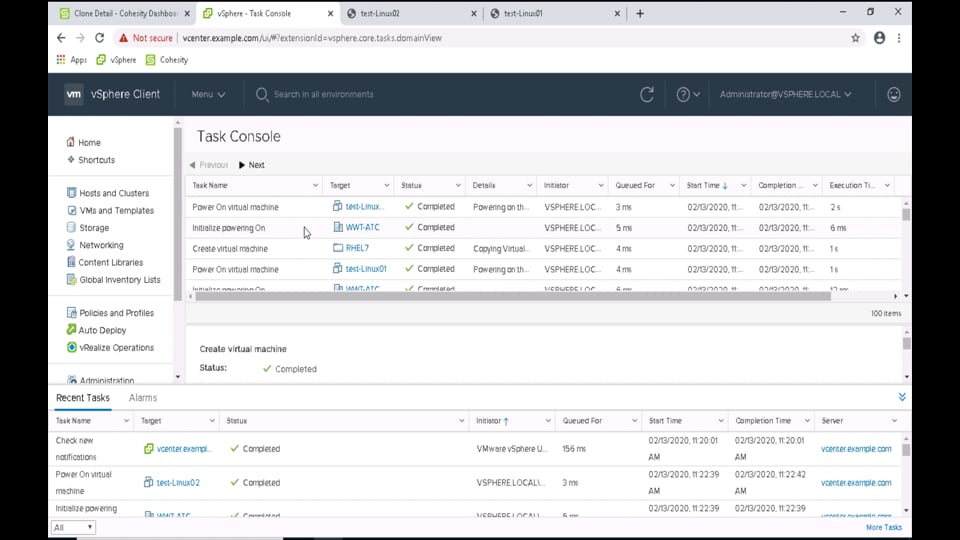Open vcenter.example.com server link for Power On task

point(856,482)
